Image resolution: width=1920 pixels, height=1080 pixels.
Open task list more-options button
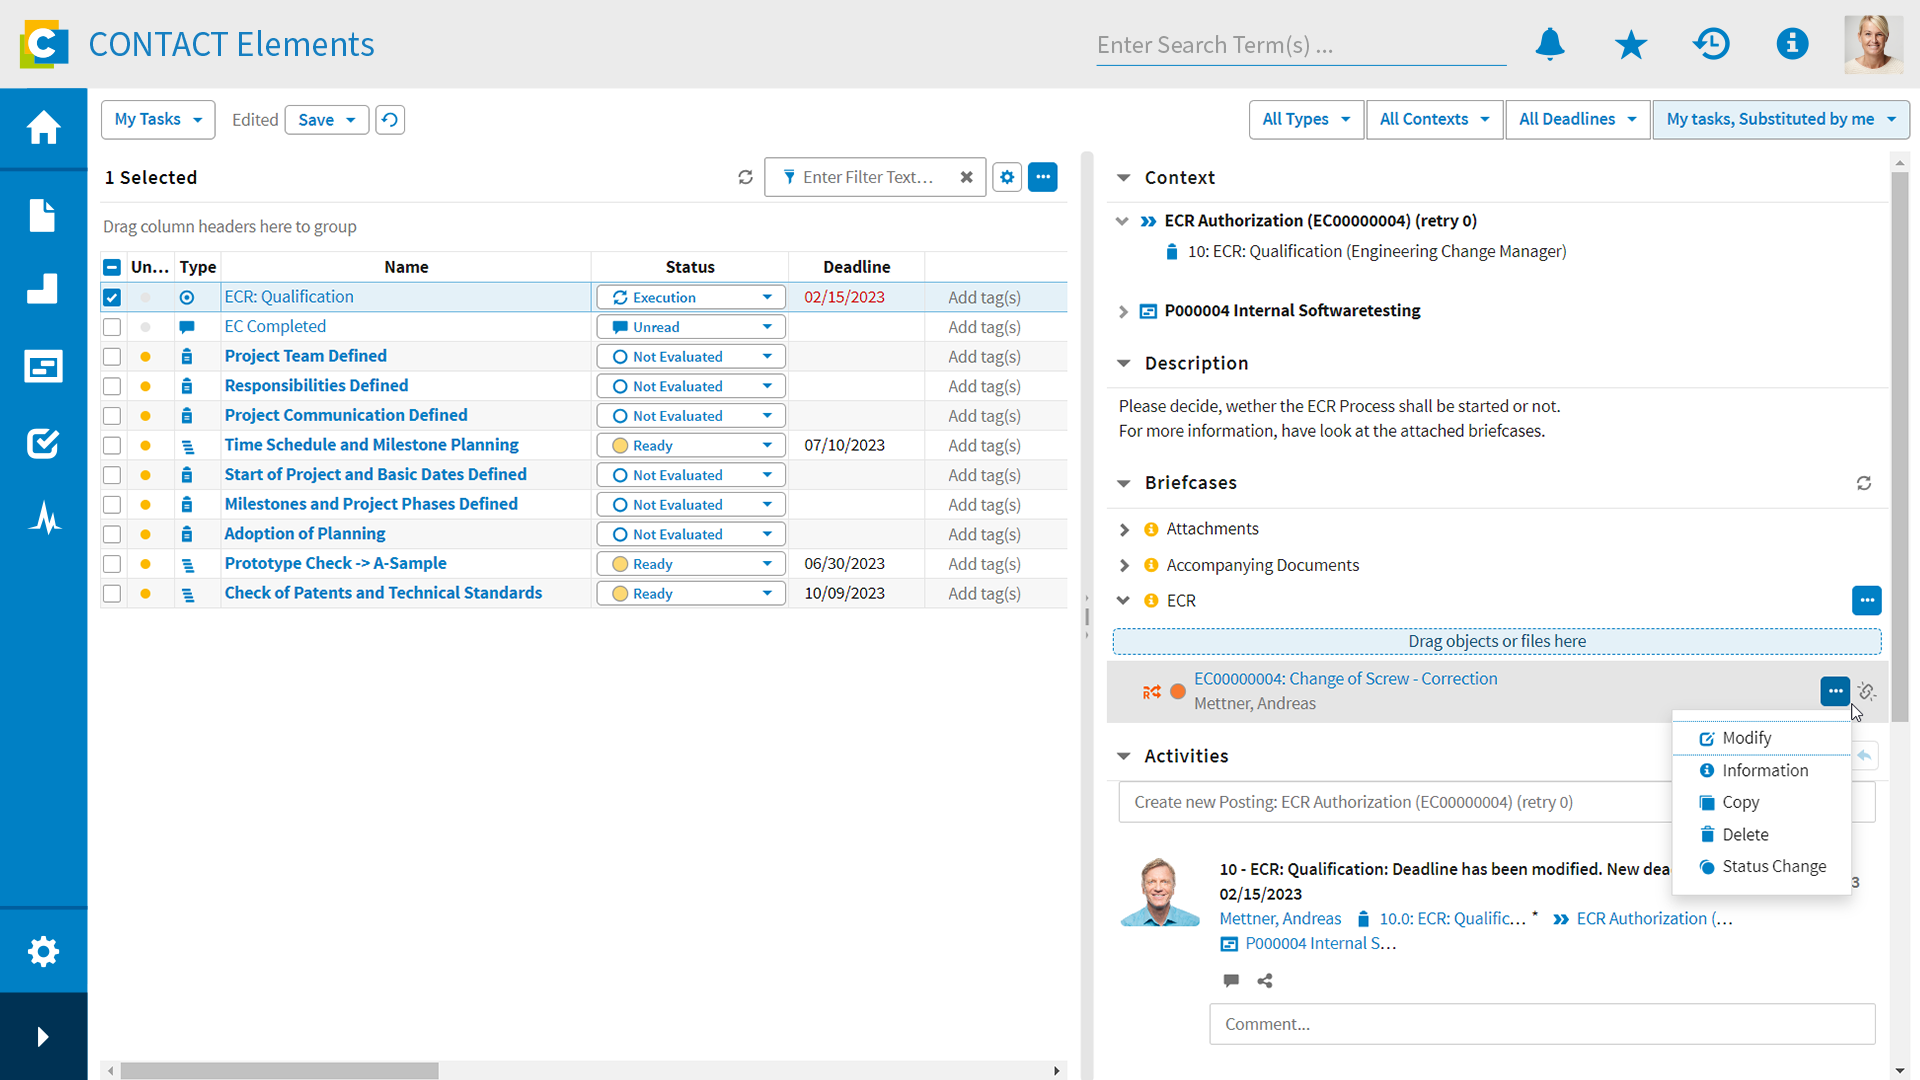point(1043,177)
